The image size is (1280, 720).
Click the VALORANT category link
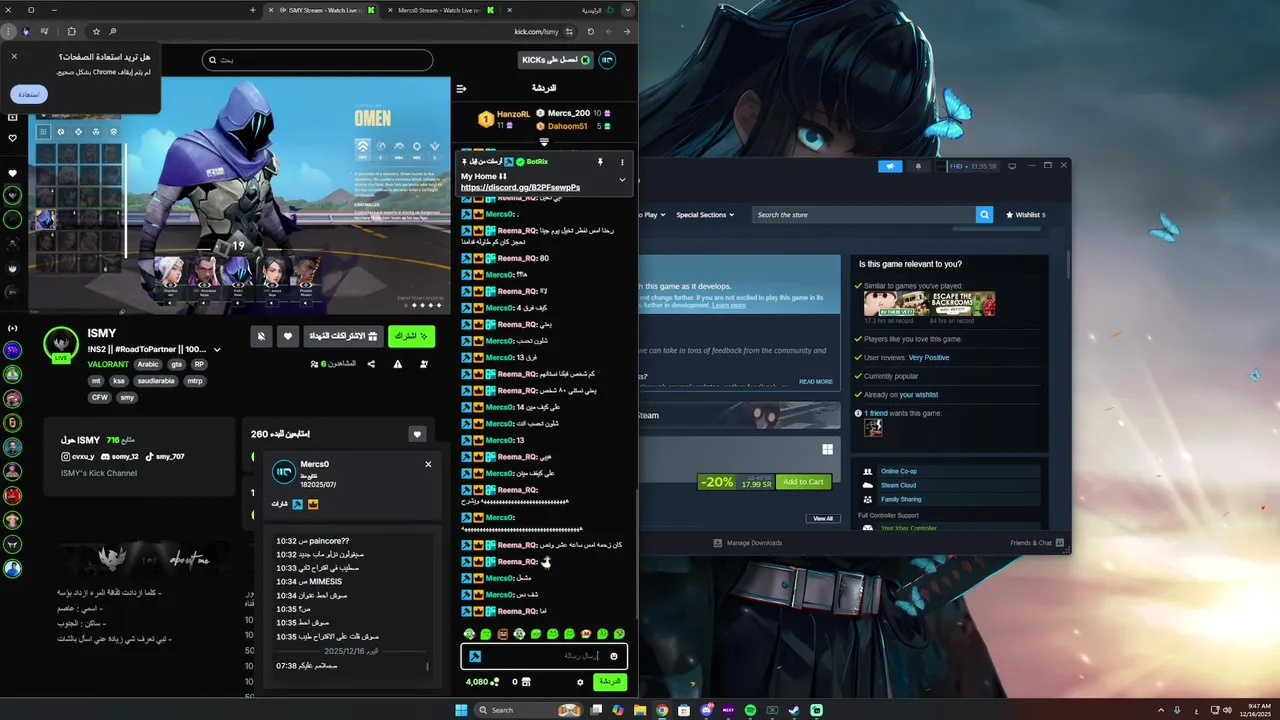click(x=108, y=365)
